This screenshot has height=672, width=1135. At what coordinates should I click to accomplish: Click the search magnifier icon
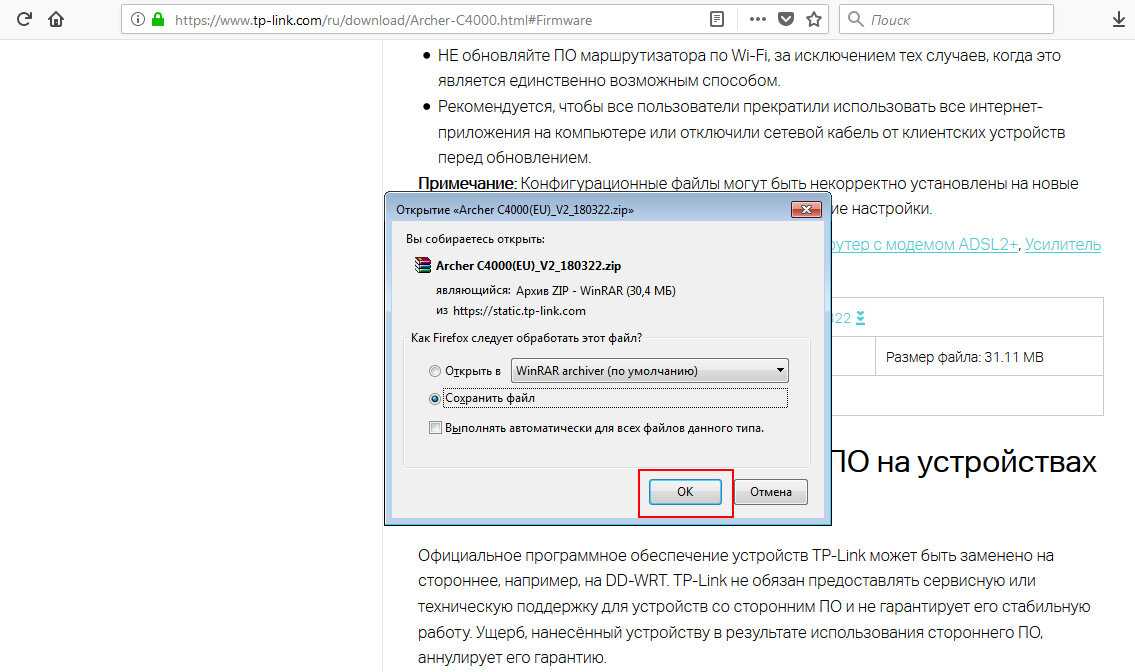point(856,20)
